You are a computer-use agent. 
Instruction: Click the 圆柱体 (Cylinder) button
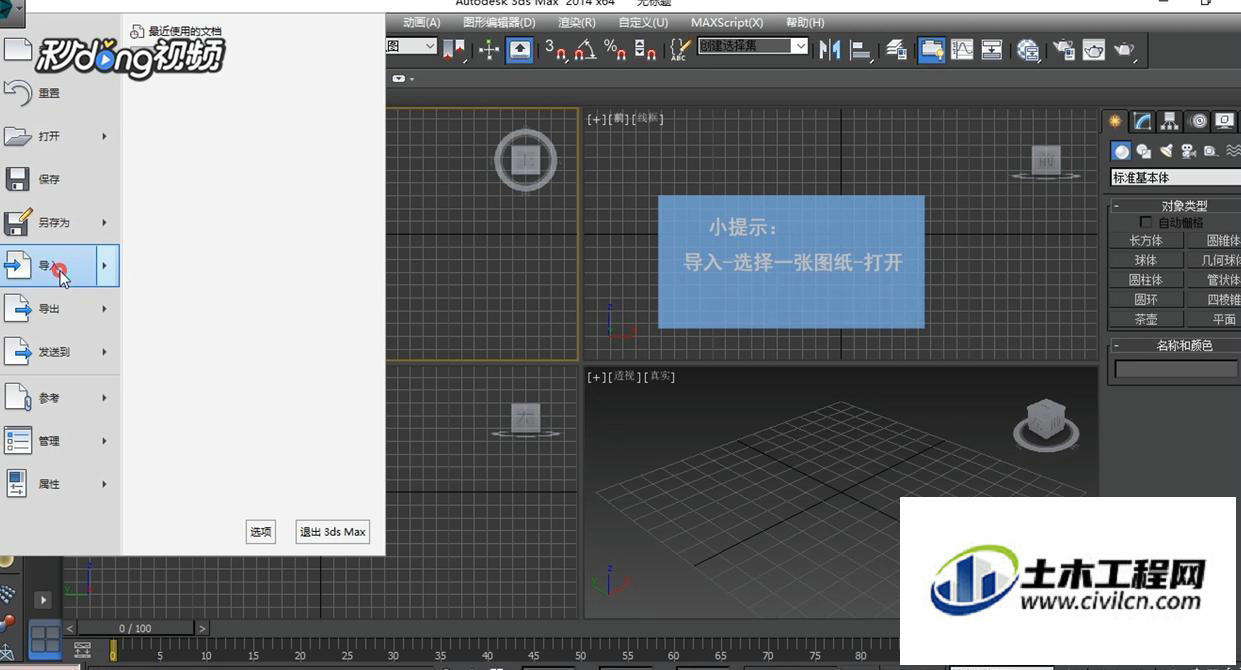tap(1146, 280)
